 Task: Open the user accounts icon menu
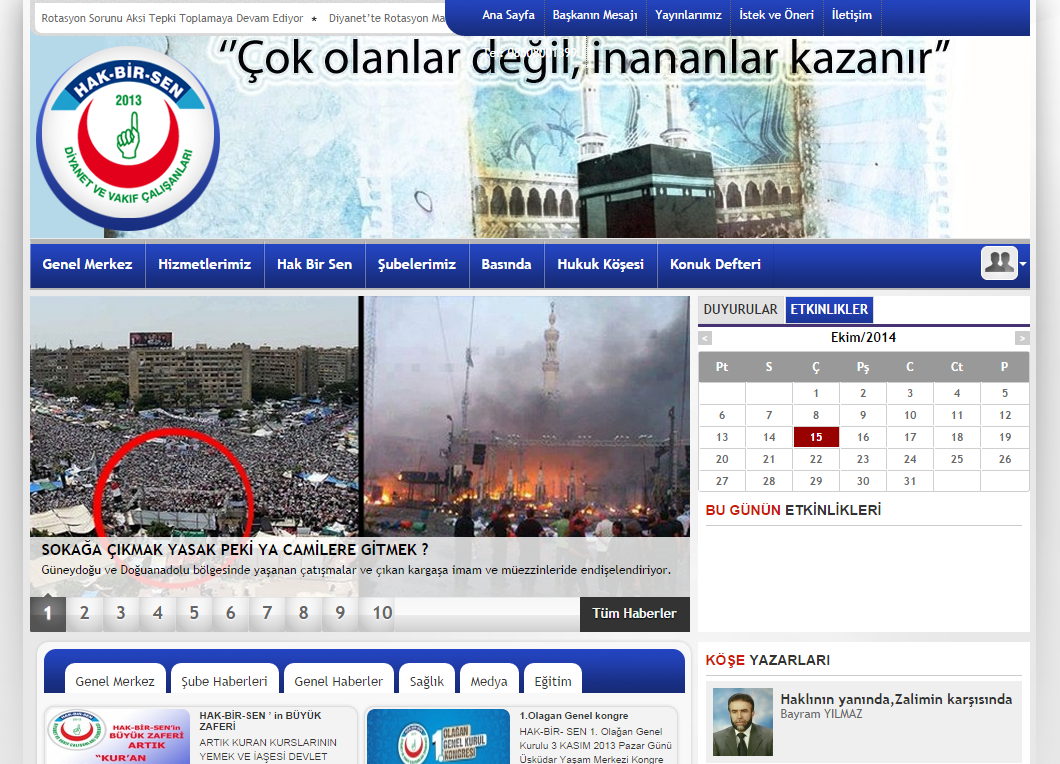(999, 263)
